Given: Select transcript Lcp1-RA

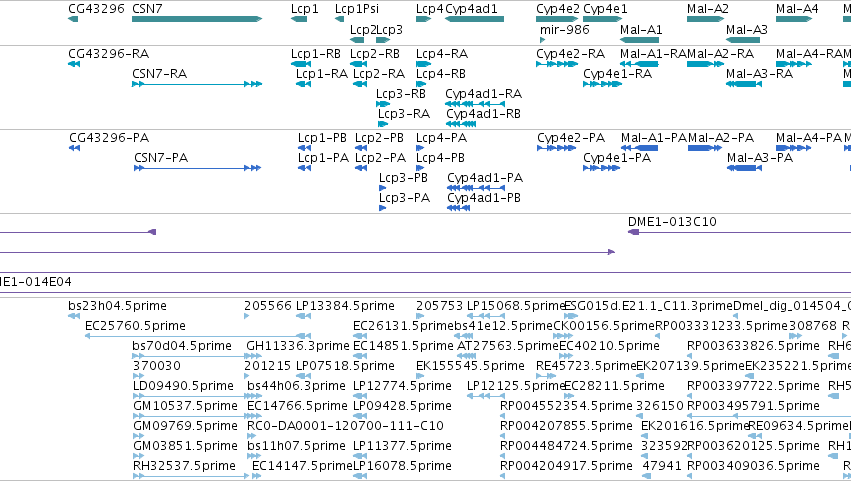Looking at the screenshot, I should (x=322, y=73).
